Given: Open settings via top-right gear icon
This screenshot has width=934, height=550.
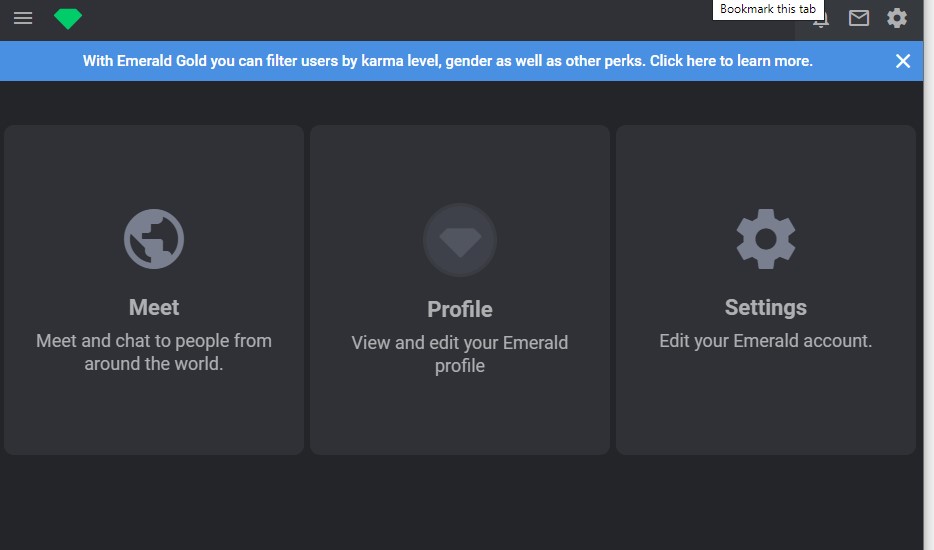Looking at the screenshot, I should [896, 18].
